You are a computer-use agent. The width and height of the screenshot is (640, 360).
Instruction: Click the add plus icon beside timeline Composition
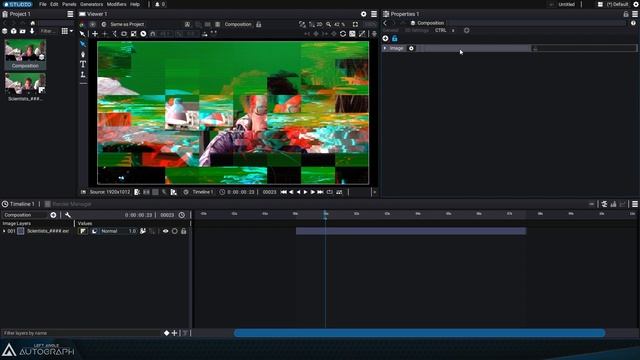pos(53,215)
